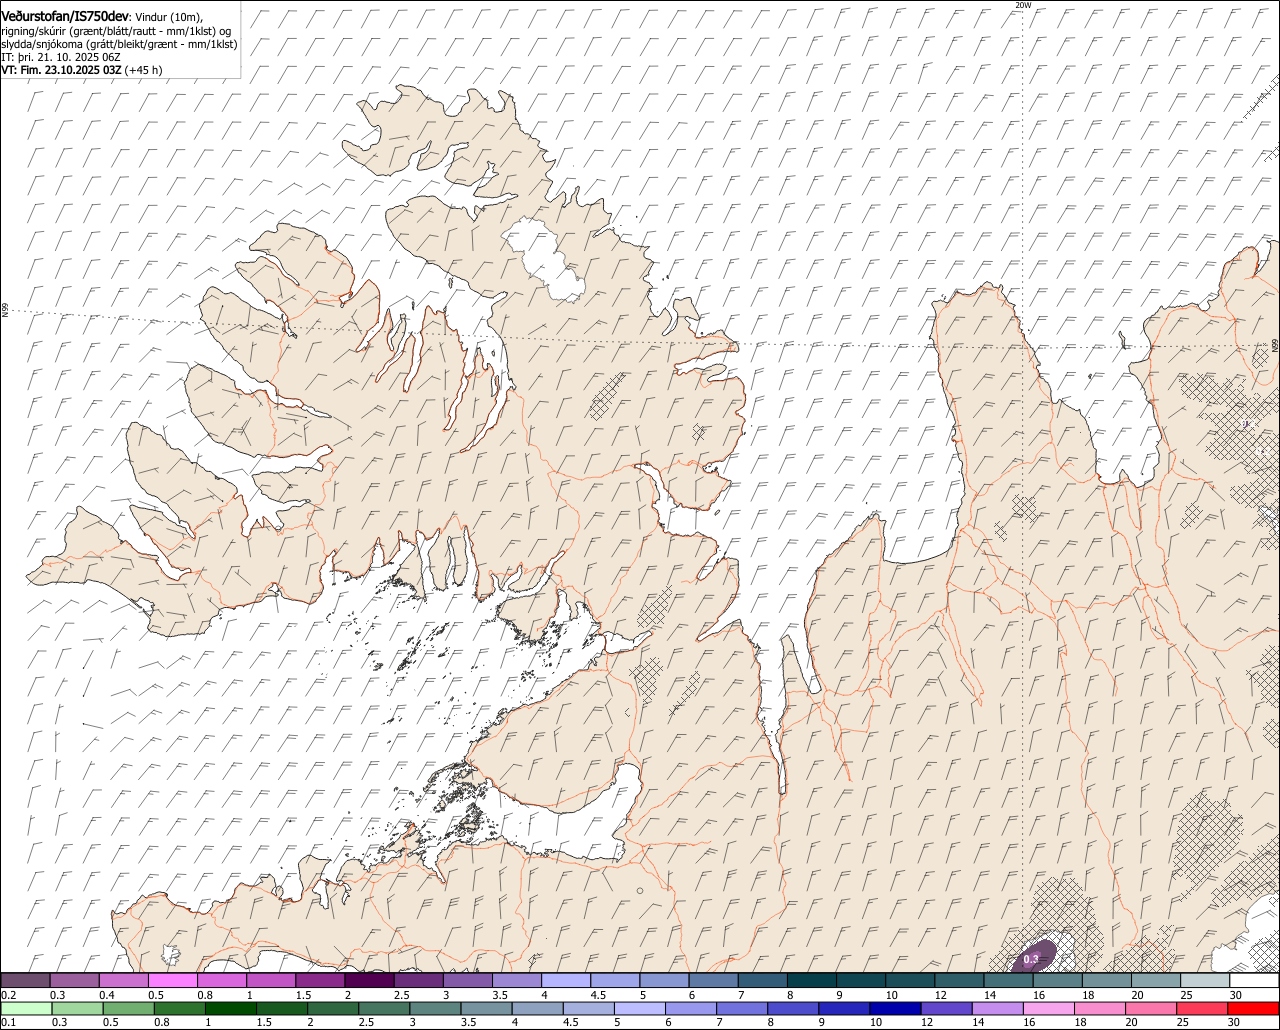Image resolution: width=1280 pixels, height=1030 pixels.
Task: Click the 'Veðurstofan/IS750dev' title text
Action: point(65,15)
